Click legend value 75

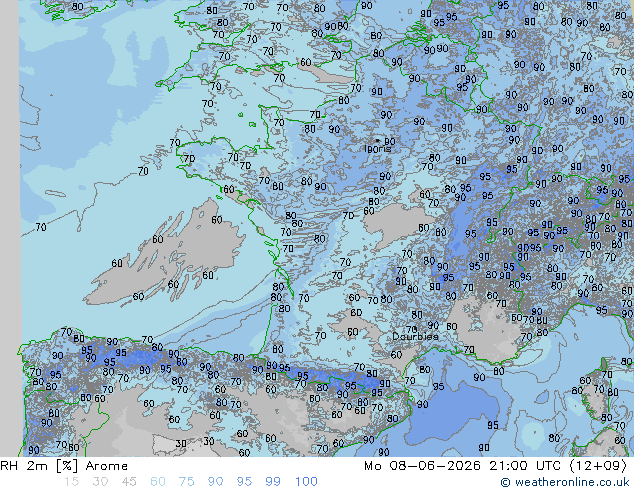tap(186, 482)
